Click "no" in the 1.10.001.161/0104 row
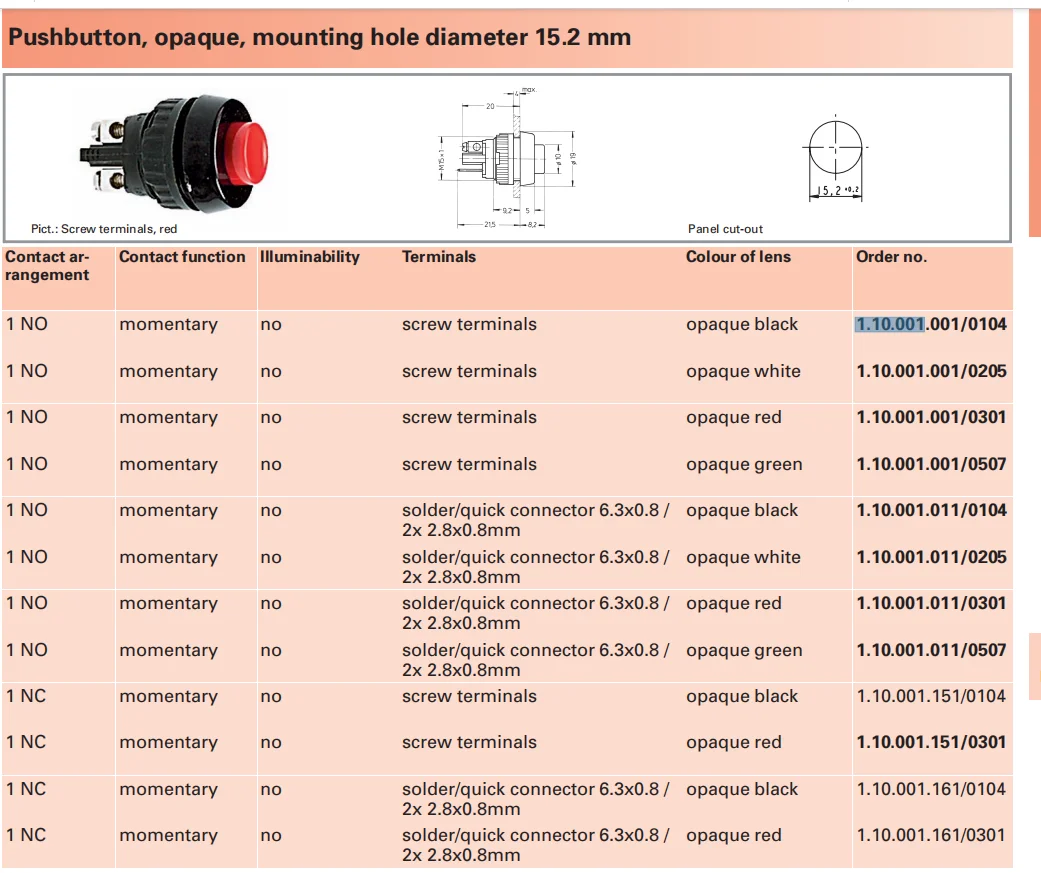Screen dimensions: 1041x873 point(271,789)
